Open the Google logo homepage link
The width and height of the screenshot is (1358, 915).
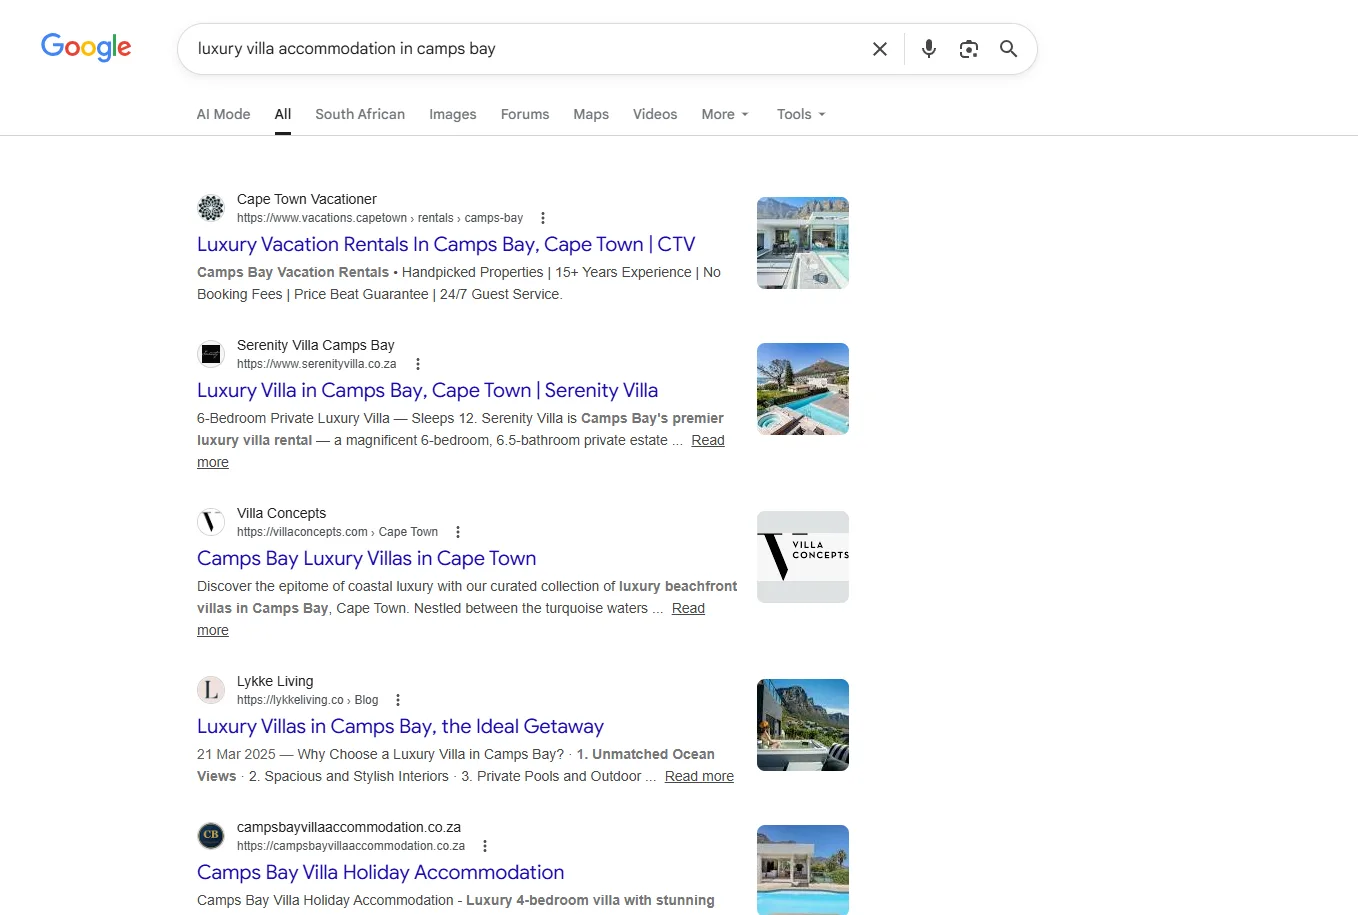86,47
